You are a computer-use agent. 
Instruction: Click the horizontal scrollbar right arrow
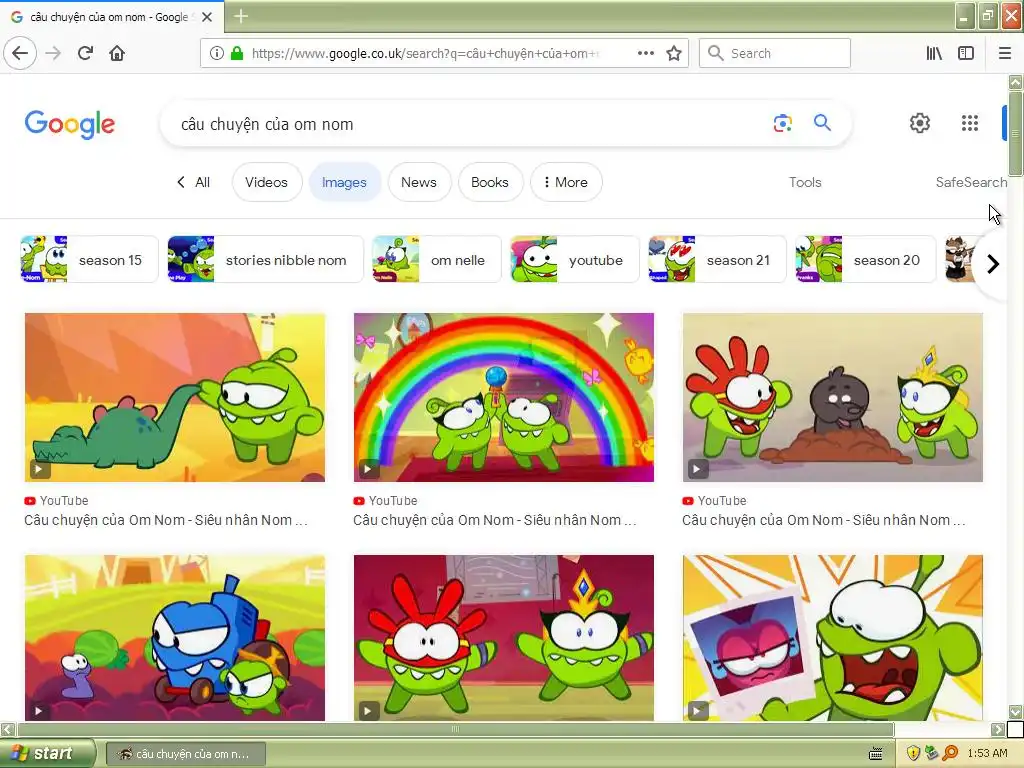coord(997,729)
